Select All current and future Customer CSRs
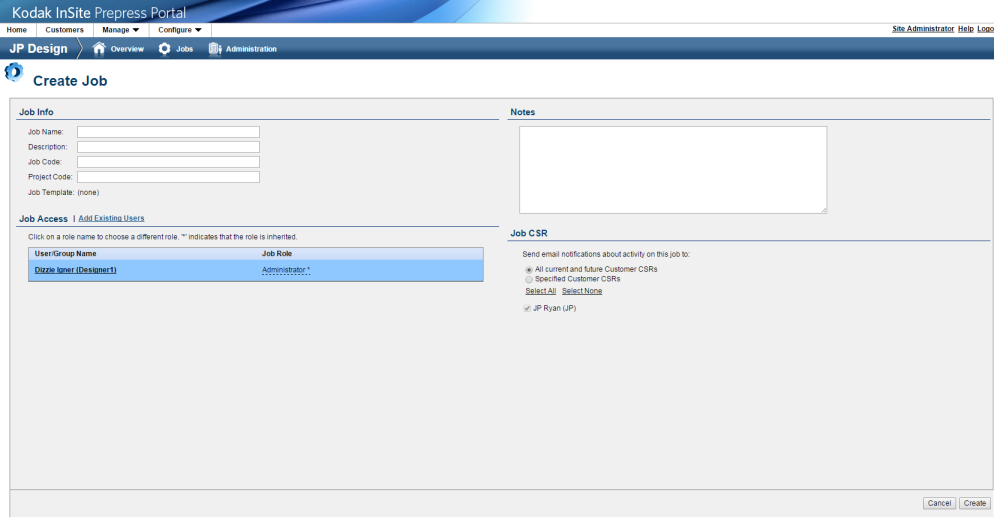Image resolution: width=994 pixels, height=518 pixels. tap(529, 270)
